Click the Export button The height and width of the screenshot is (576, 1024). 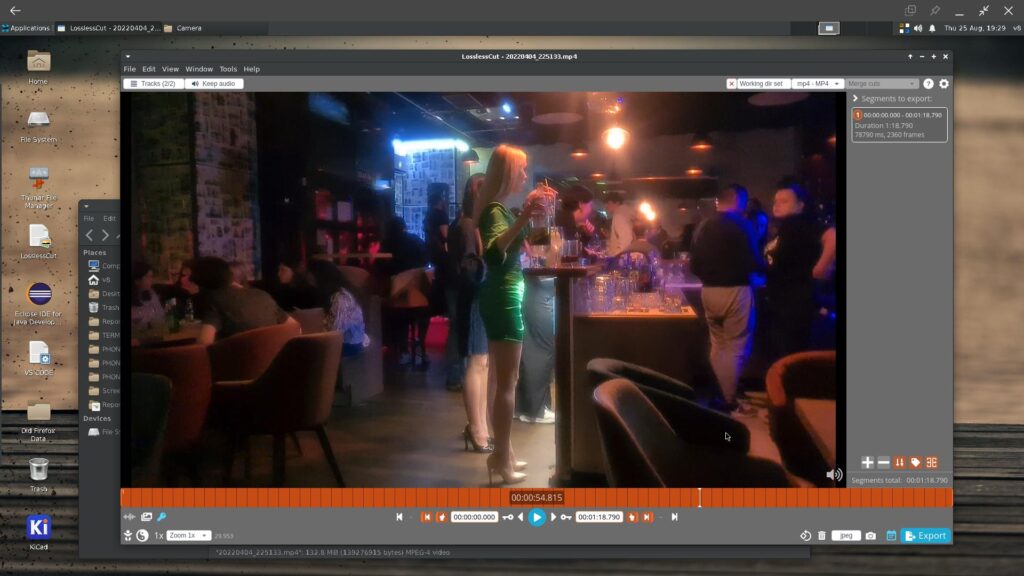(925, 536)
